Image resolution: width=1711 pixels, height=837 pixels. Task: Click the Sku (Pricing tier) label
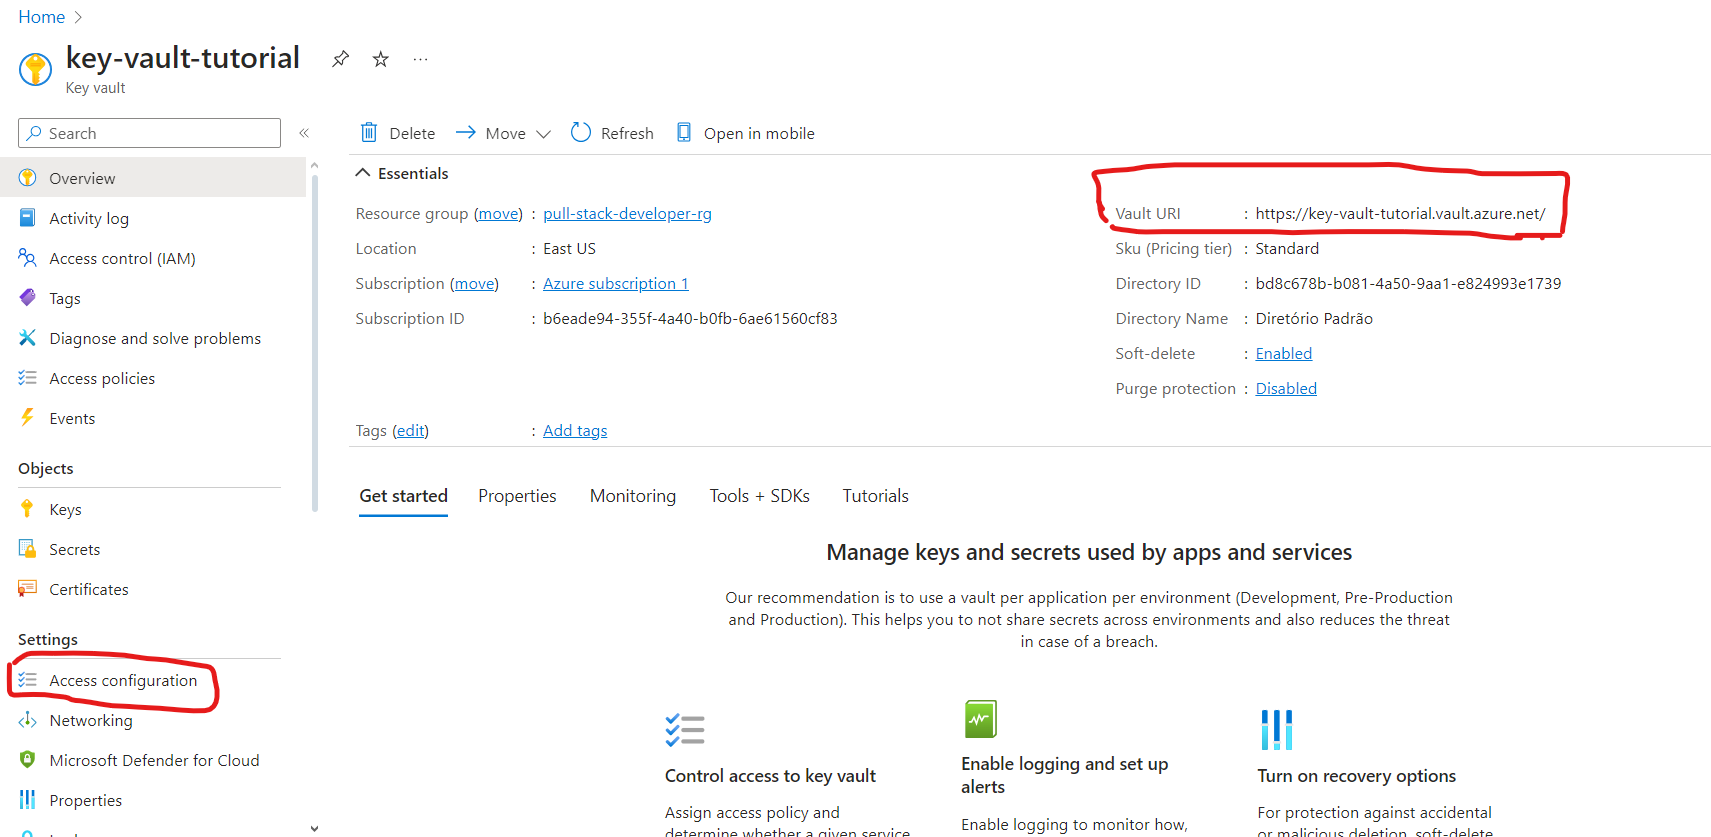1173,249
